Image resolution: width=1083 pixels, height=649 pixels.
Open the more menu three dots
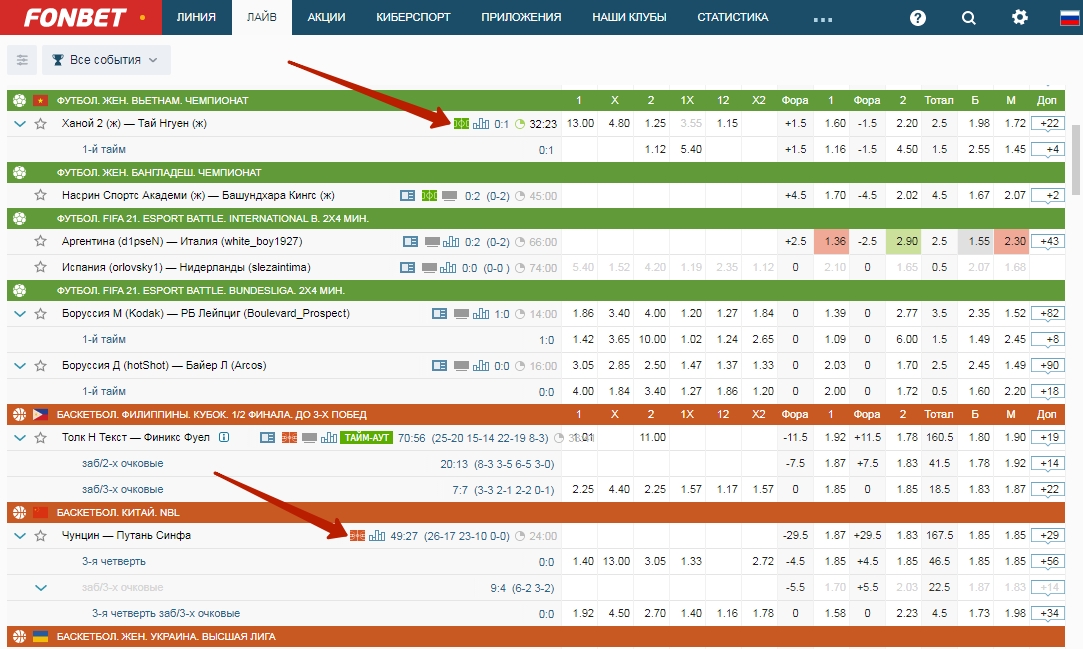[823, 19]
